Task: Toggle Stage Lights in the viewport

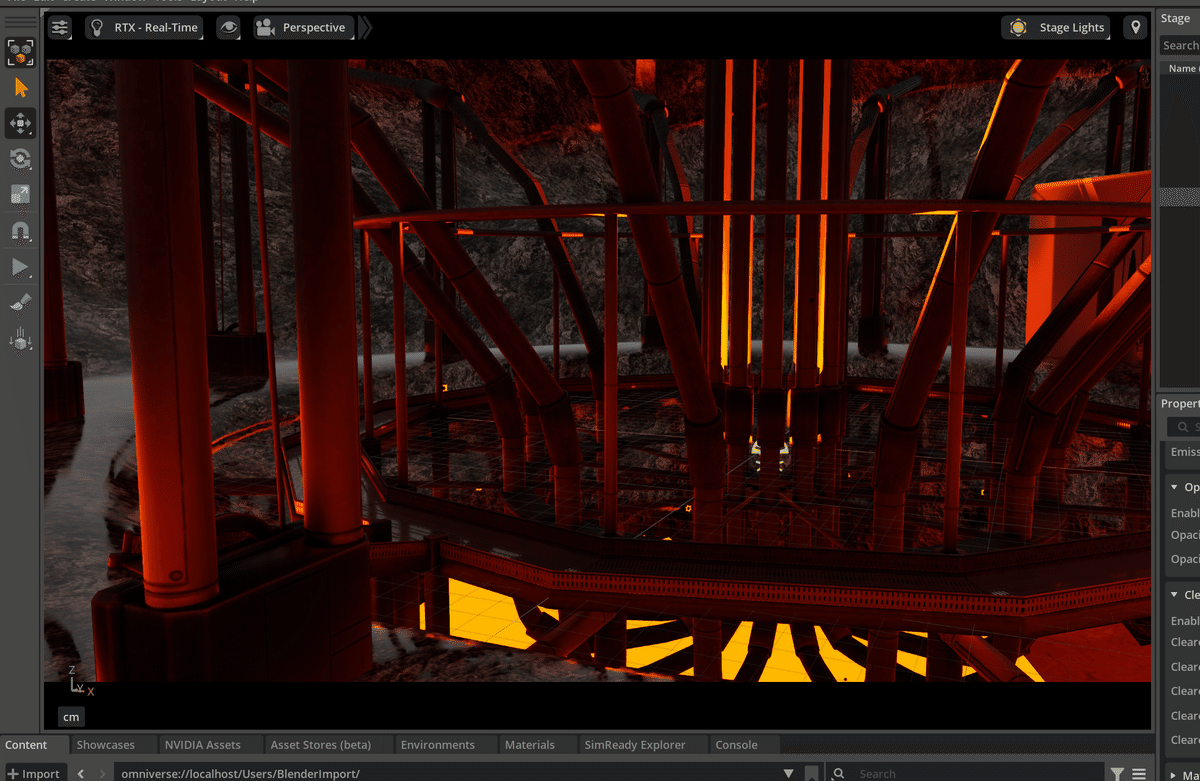Action: tap(1055, 27)
